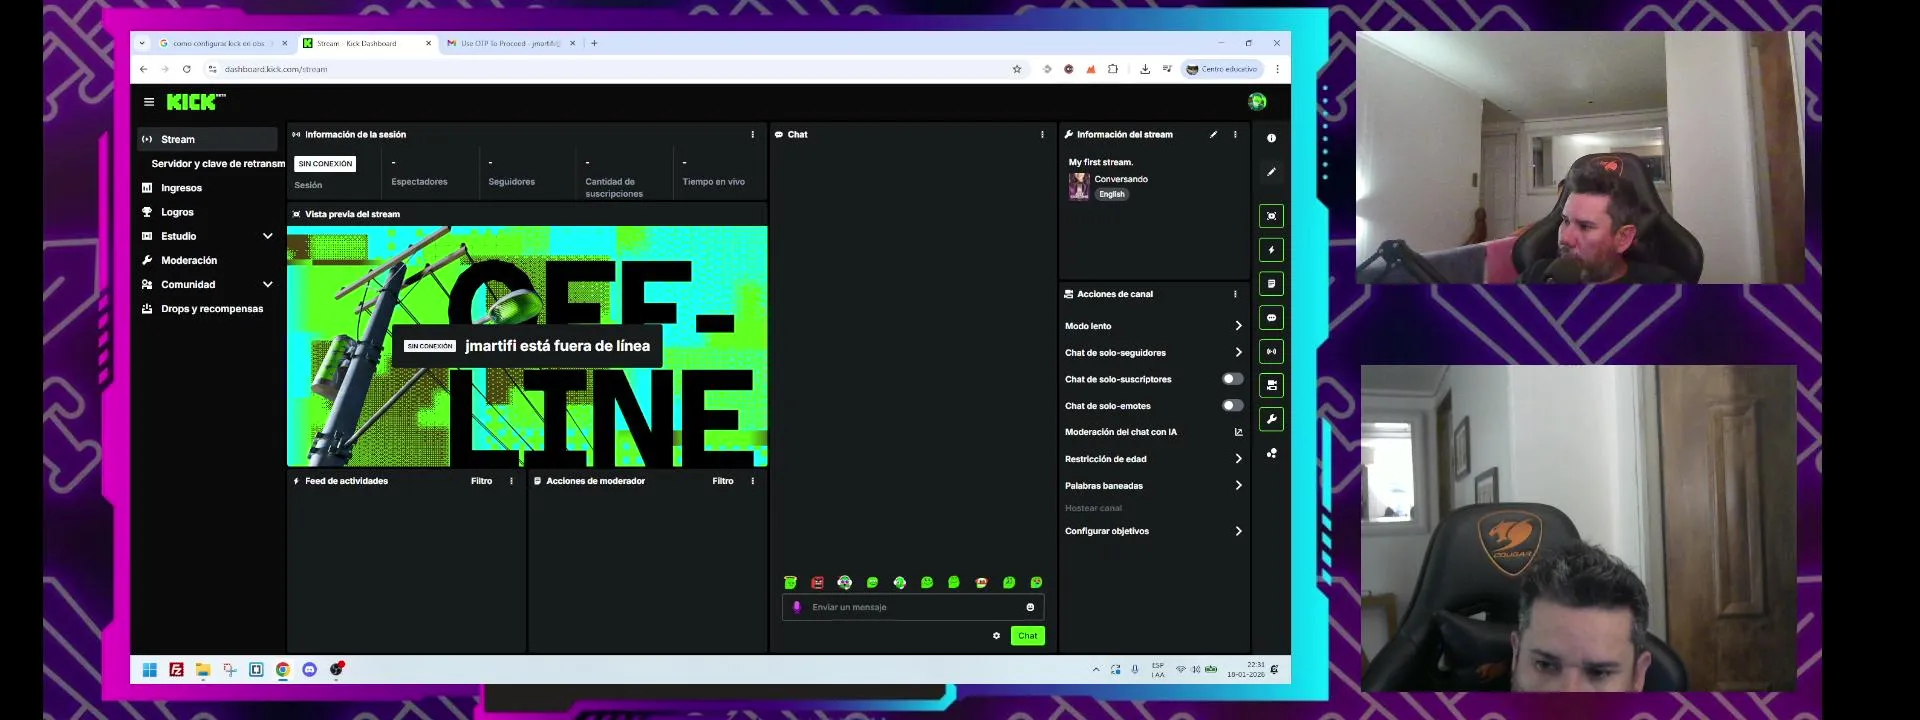Screen dimensions: 1920x720
Task: Open Modo lento options chevron
Action: tap(1238, 326)
